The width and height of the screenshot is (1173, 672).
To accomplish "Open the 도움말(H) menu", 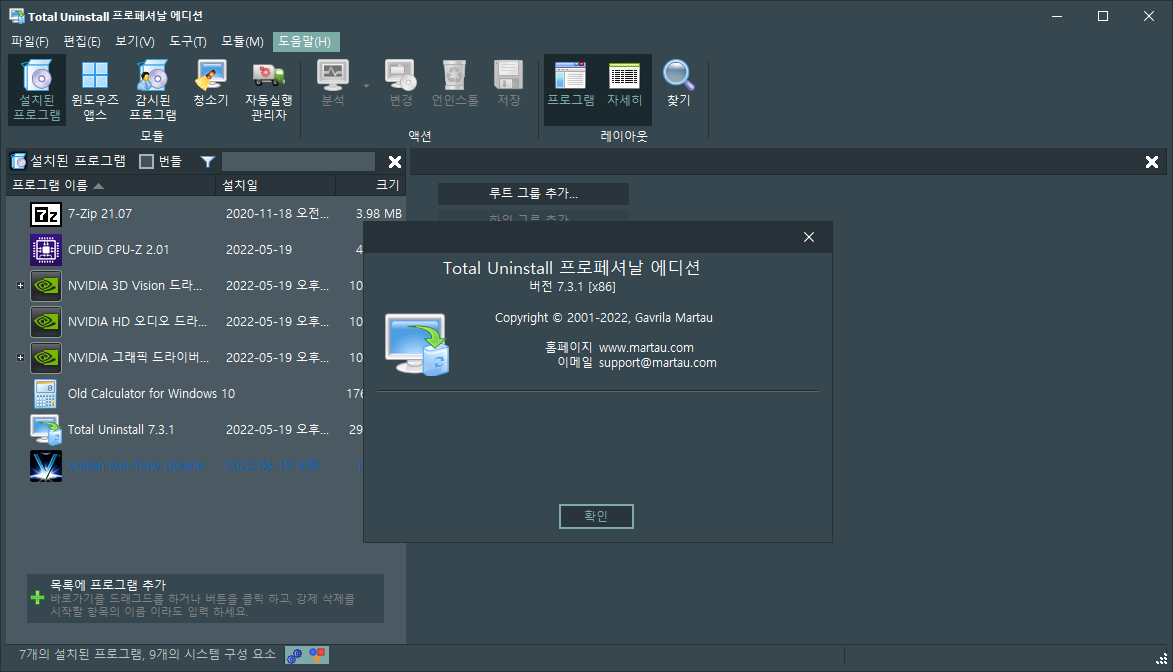I will point(305,42).
